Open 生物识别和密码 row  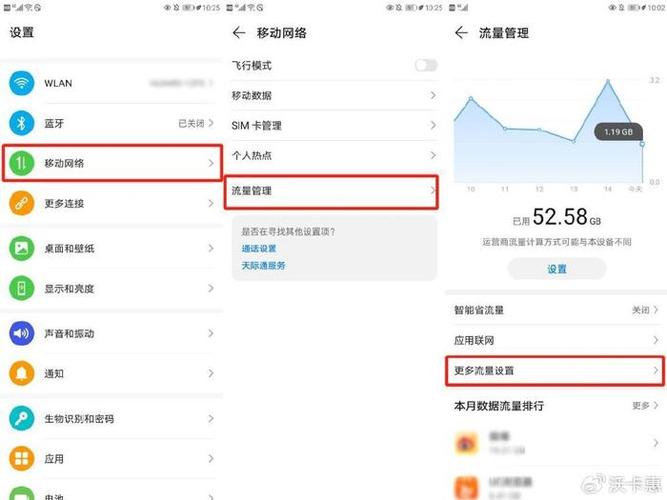[x=112, y=418]
